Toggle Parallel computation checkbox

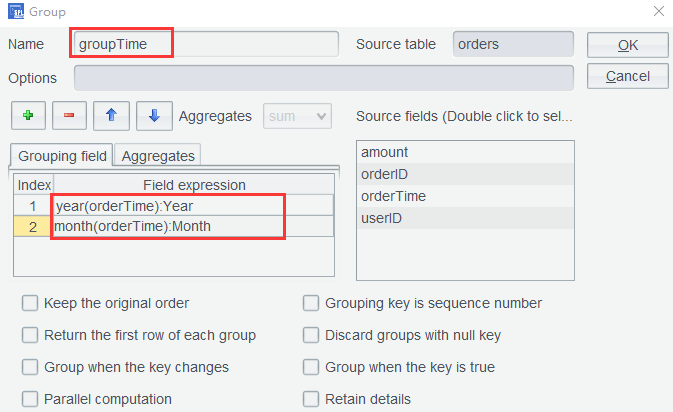point(30,399)
